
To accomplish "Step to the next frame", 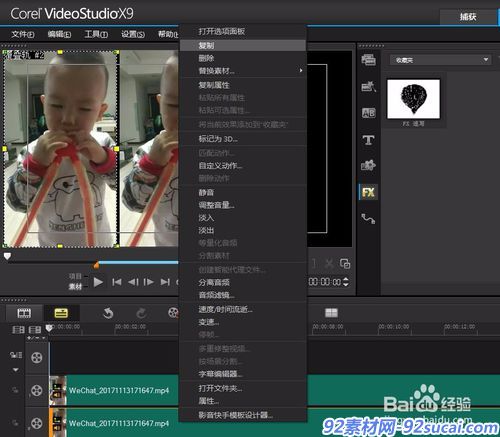I will coord(149,282).
